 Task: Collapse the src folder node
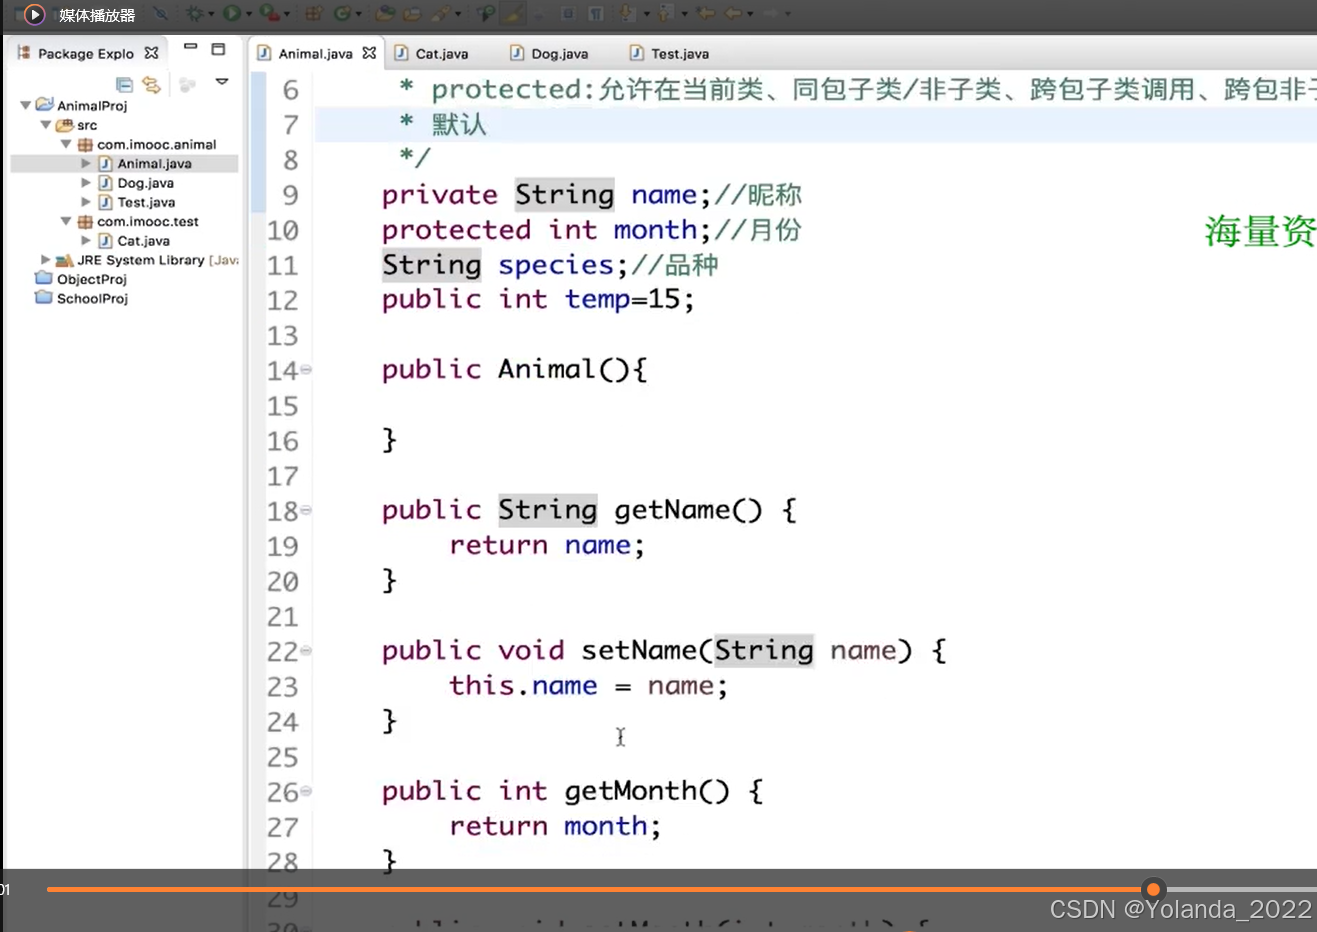[x=46, y=125]
